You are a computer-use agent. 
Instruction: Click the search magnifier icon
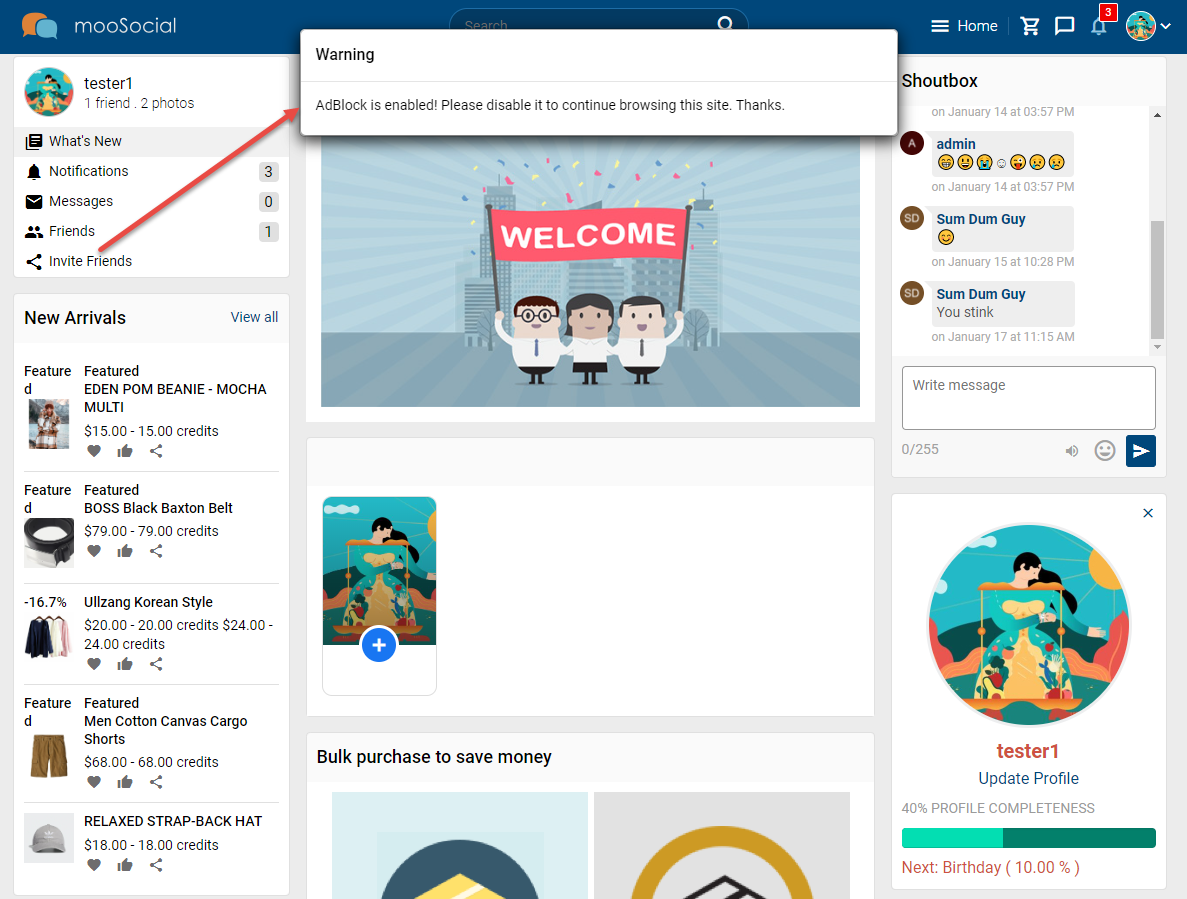point(725,23)
